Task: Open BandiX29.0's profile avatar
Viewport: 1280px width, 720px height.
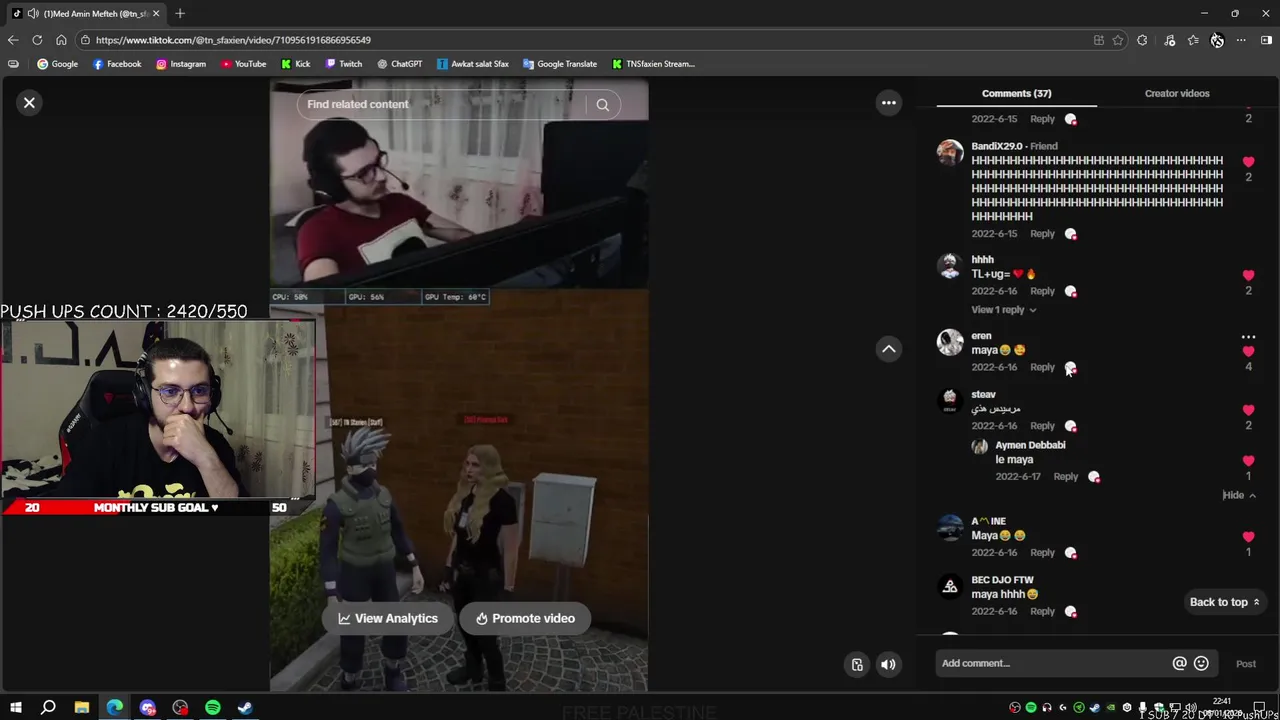Action: coord(949,152)
